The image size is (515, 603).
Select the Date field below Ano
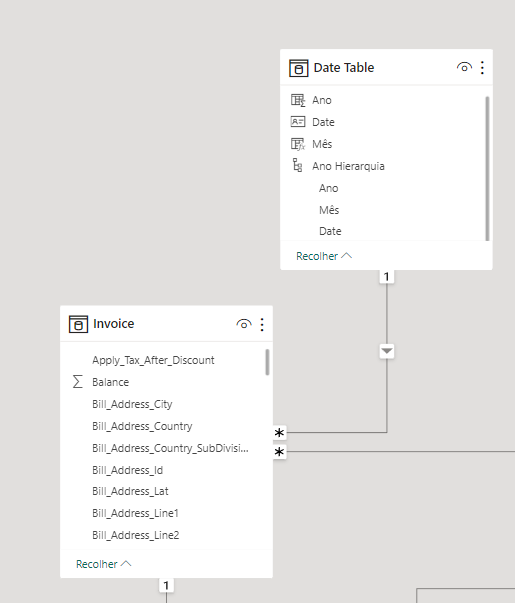click(x=323, y=122)
